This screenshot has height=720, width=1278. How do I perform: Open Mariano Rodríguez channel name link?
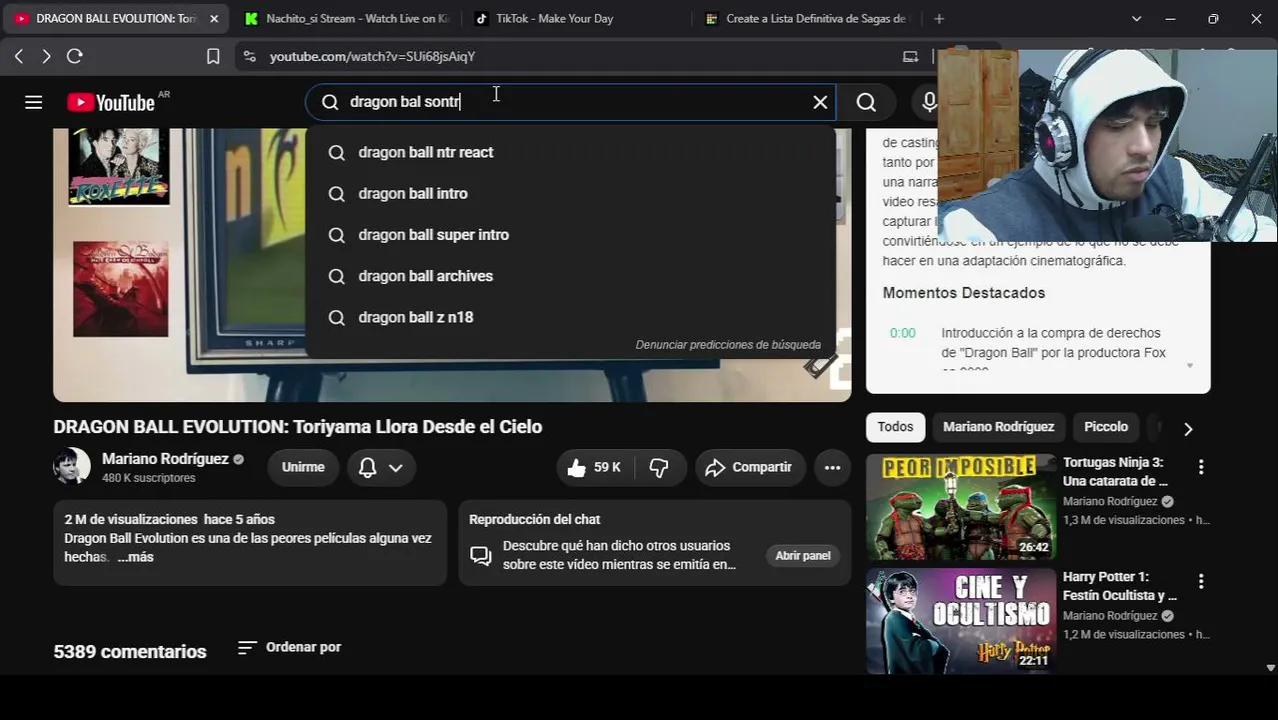click(165, 459)
